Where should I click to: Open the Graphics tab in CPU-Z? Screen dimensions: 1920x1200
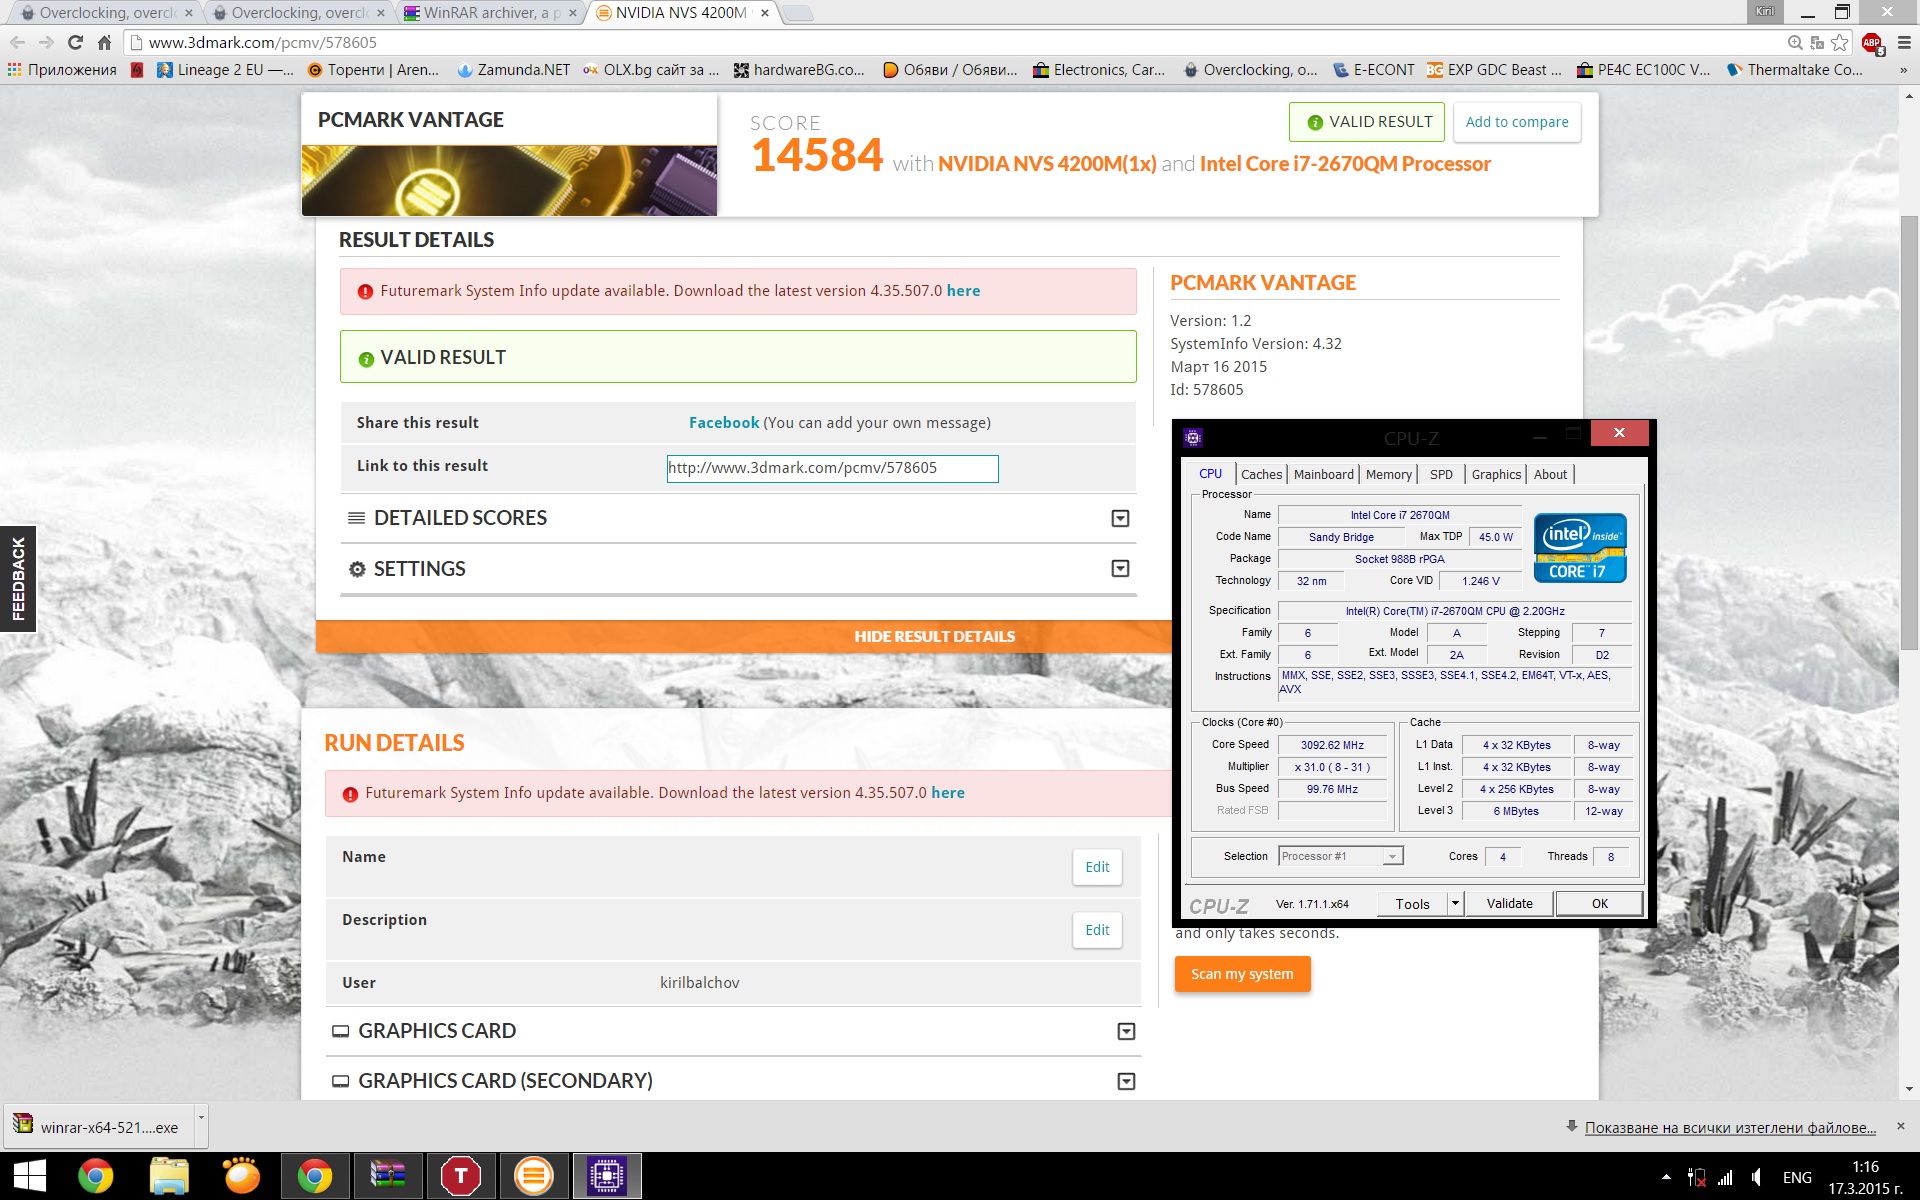point(1496,474)
